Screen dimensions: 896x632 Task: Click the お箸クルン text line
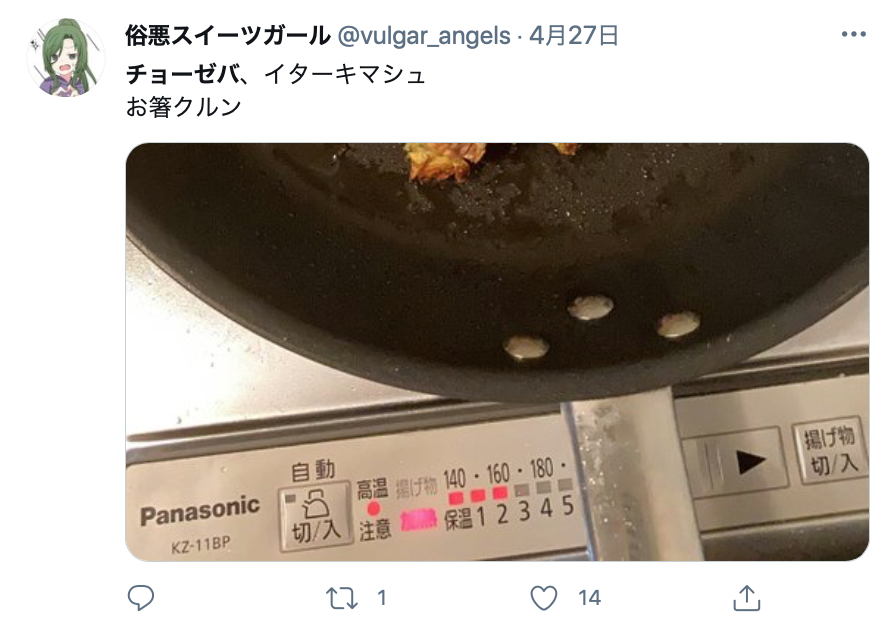183,107
